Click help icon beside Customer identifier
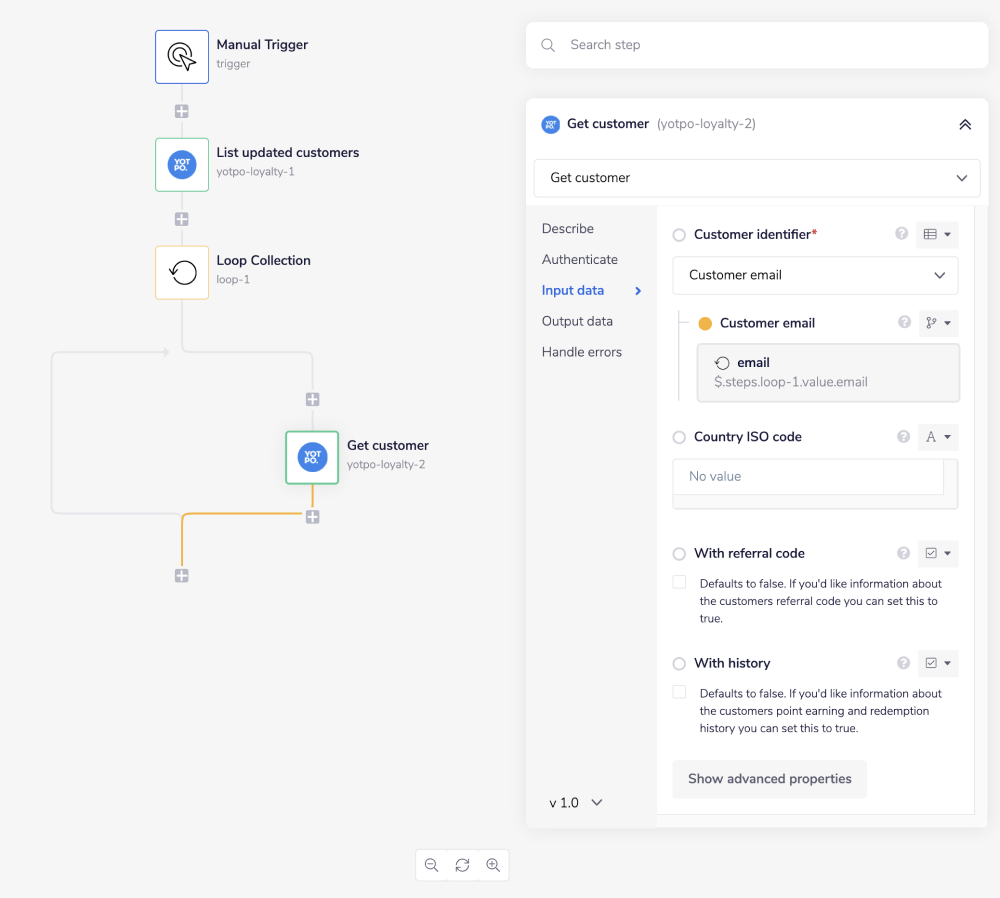1000x898 pixels. (x=901, y=234)
